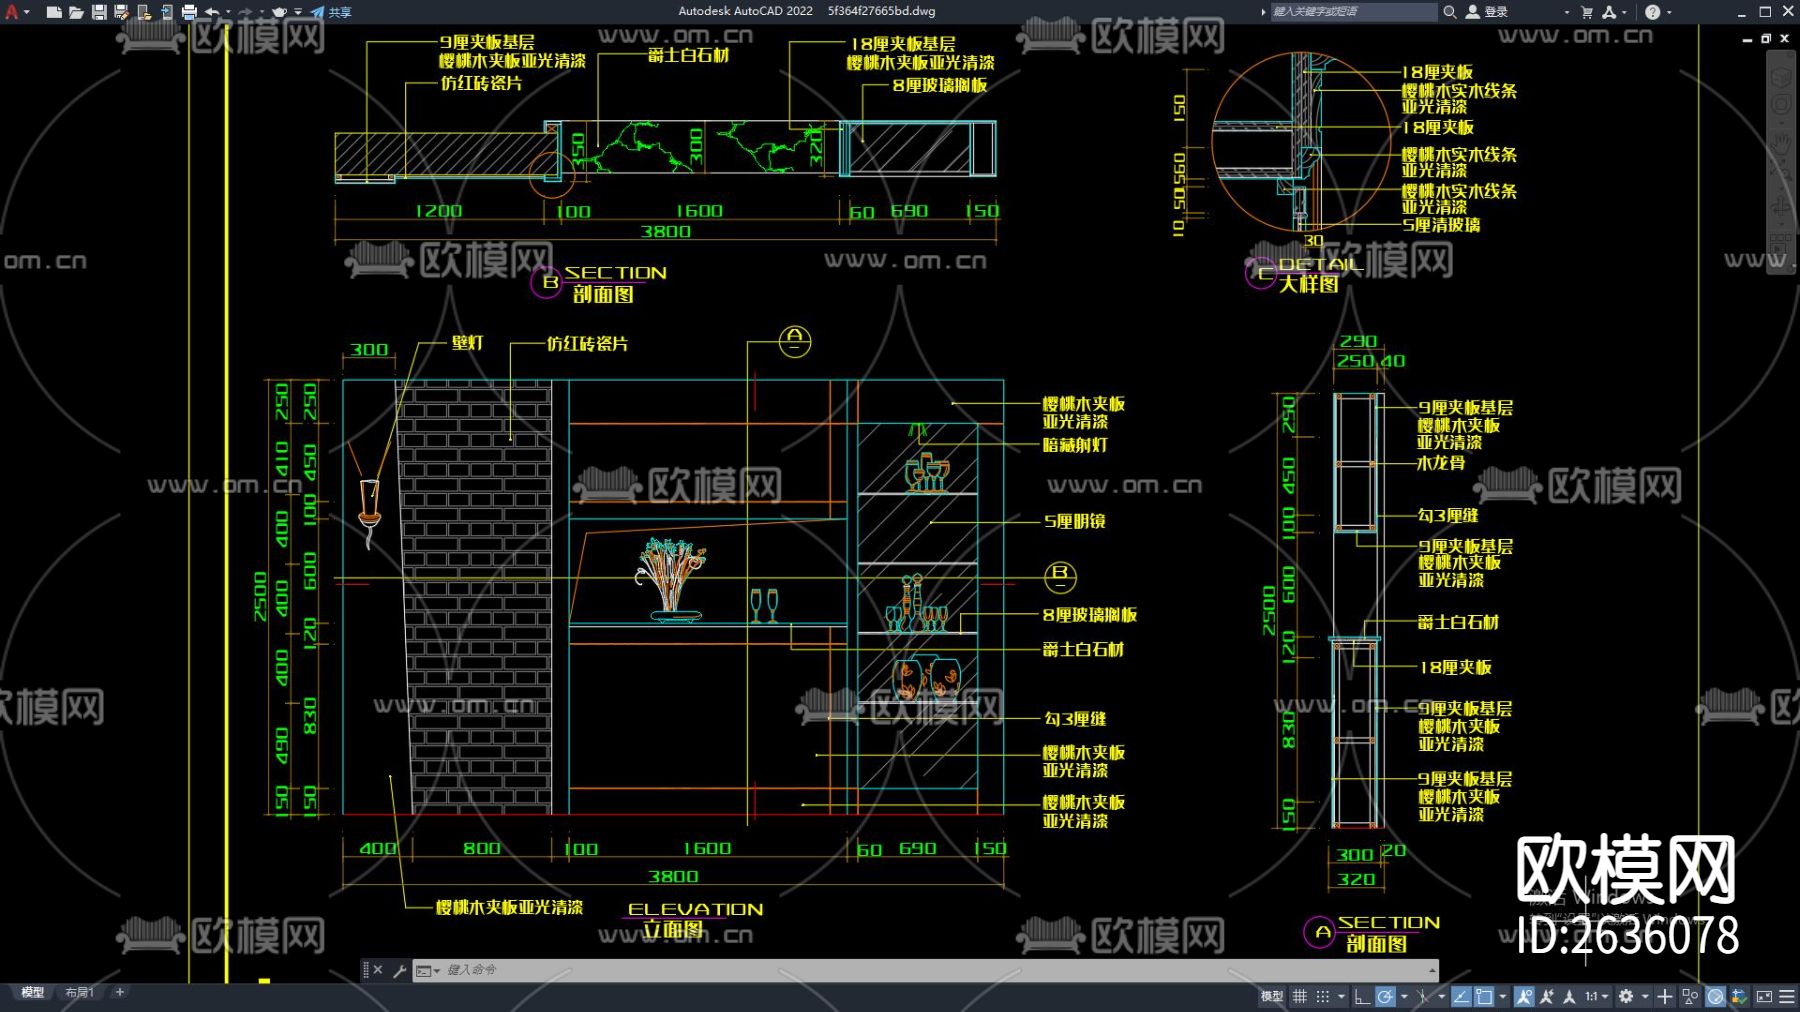Click the Plot printer icon
1800x1012 pixels.
coord(188,12)
